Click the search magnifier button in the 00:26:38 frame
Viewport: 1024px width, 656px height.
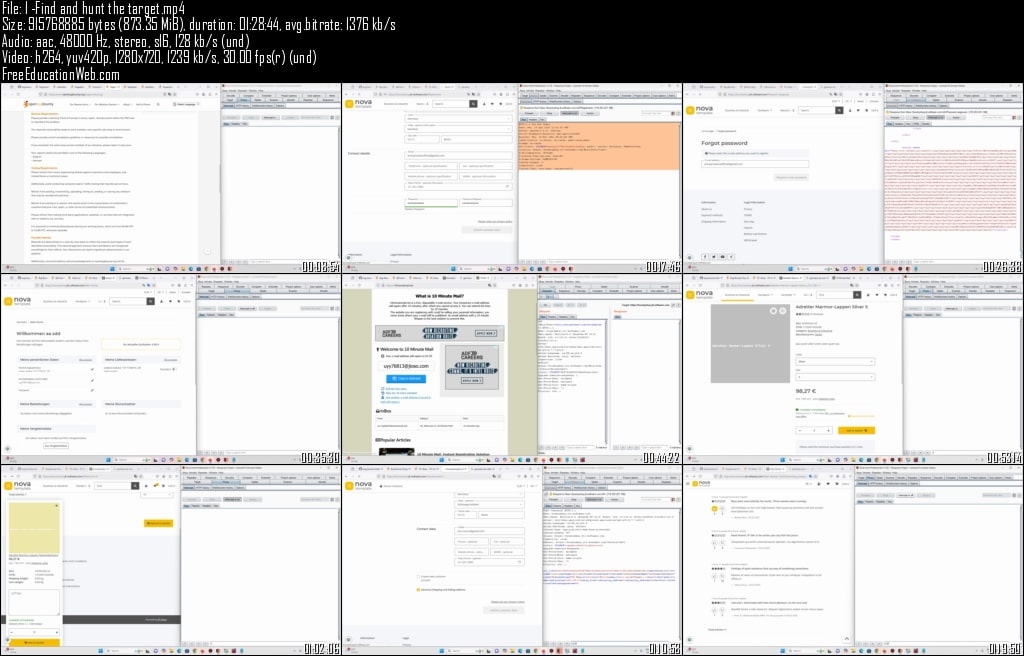839,110
